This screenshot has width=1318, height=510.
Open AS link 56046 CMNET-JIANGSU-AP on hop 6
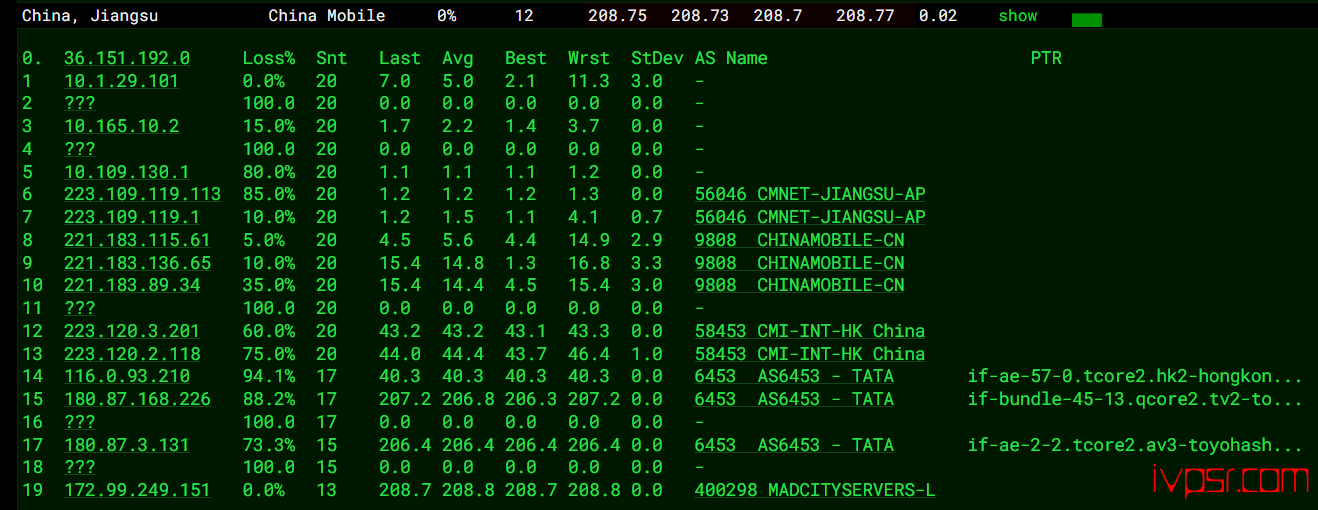coord(810,194)
